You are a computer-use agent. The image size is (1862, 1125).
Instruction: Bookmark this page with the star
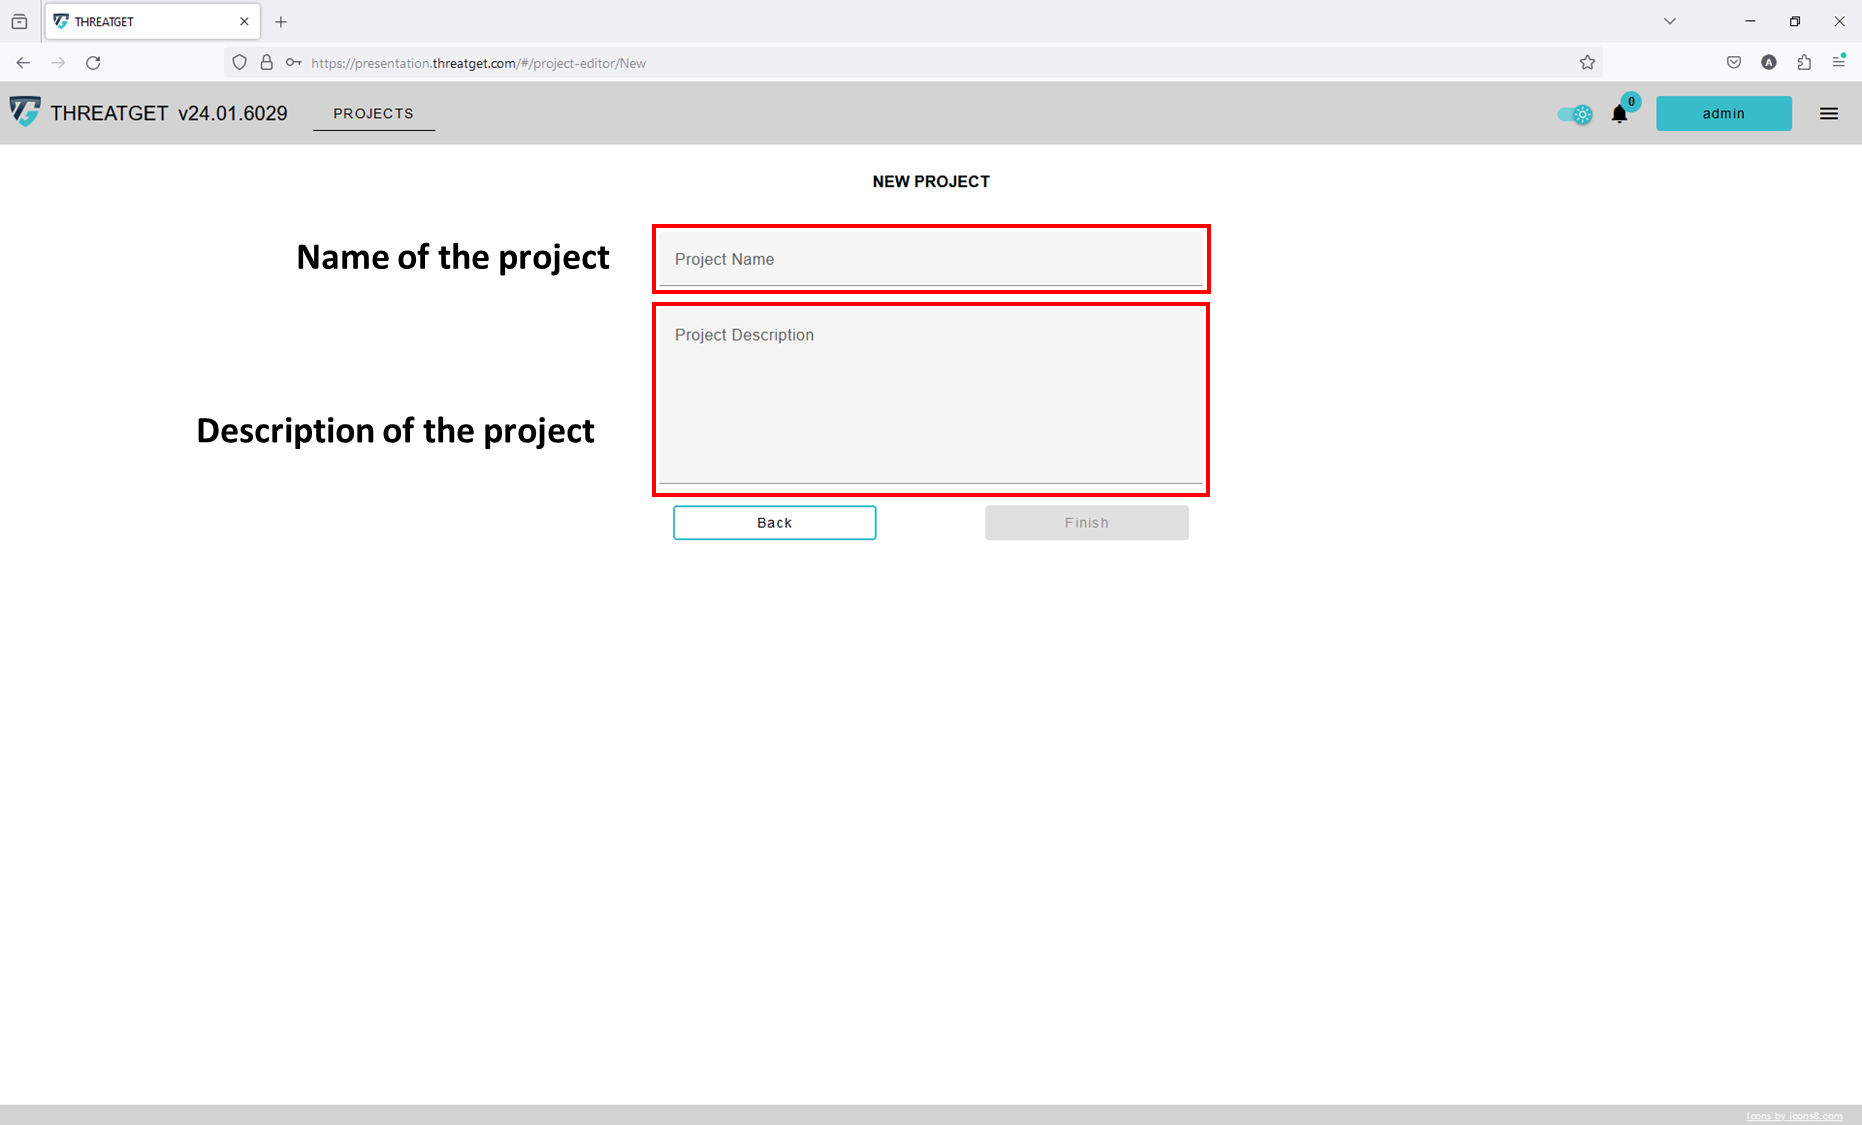(x=1587, y=63)
